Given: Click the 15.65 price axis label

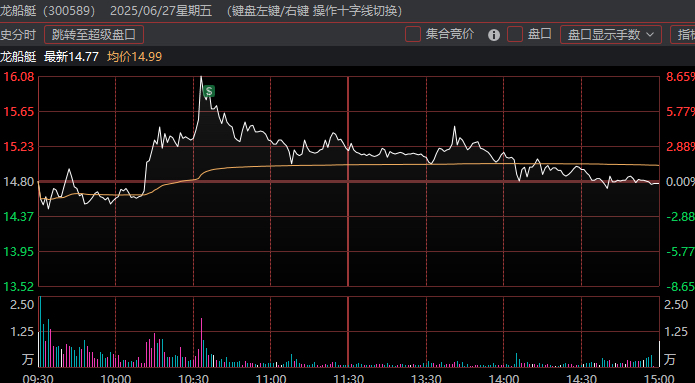Looking at the screenshot, I should point(19,112).
